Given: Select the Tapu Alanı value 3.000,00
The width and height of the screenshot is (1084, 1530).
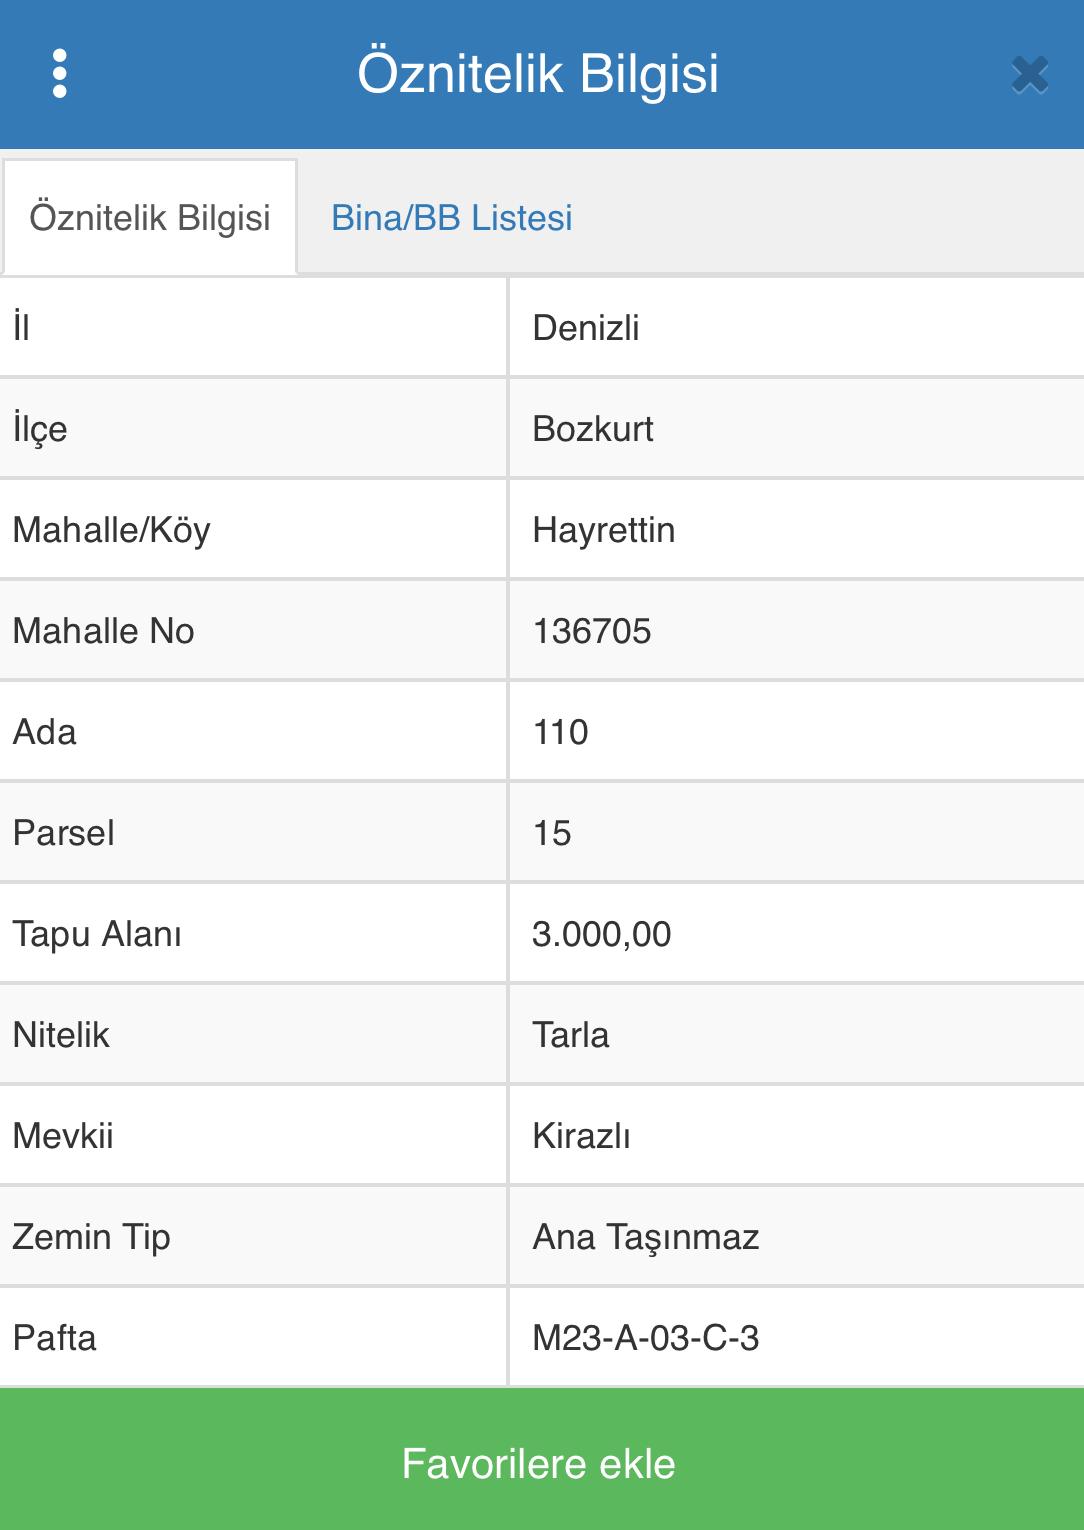Looking at the screenshot, I should [x=602, y=934].
